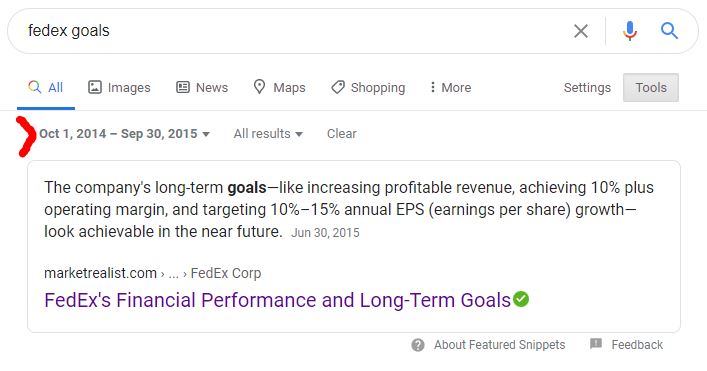Open FedEx's Financial Performance and Long-Term Goals link
The image size is (707, 371).
tap(277, 300)
